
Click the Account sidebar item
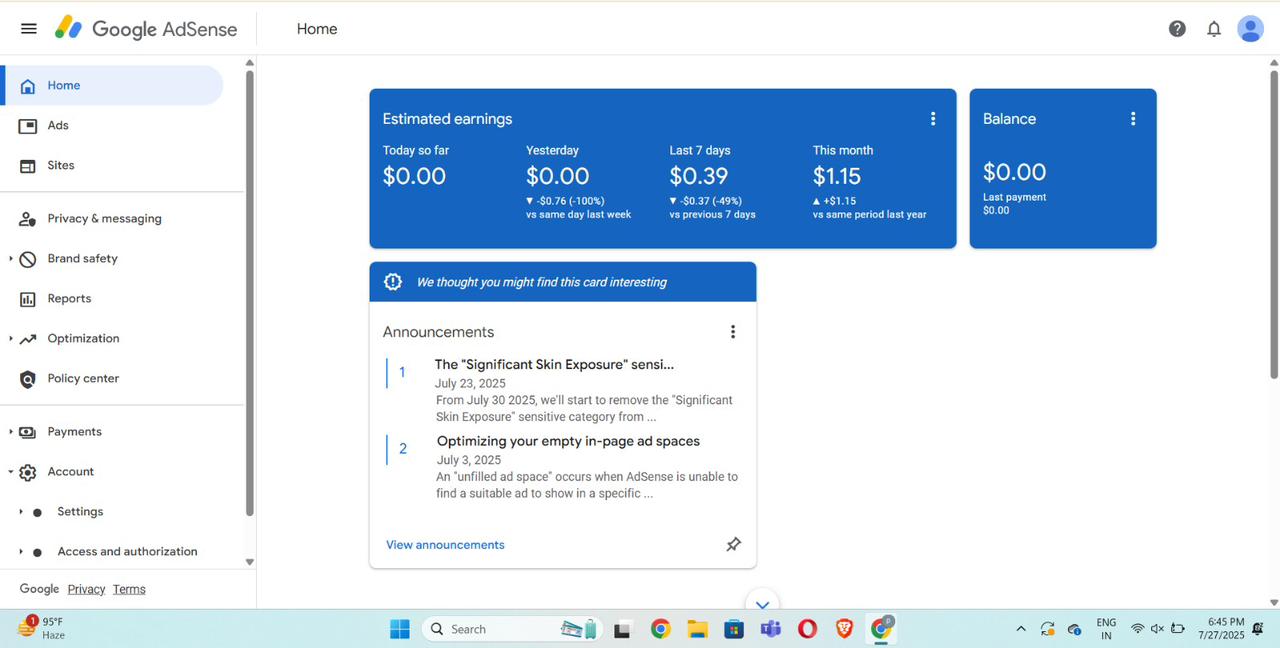click(70, 471)
